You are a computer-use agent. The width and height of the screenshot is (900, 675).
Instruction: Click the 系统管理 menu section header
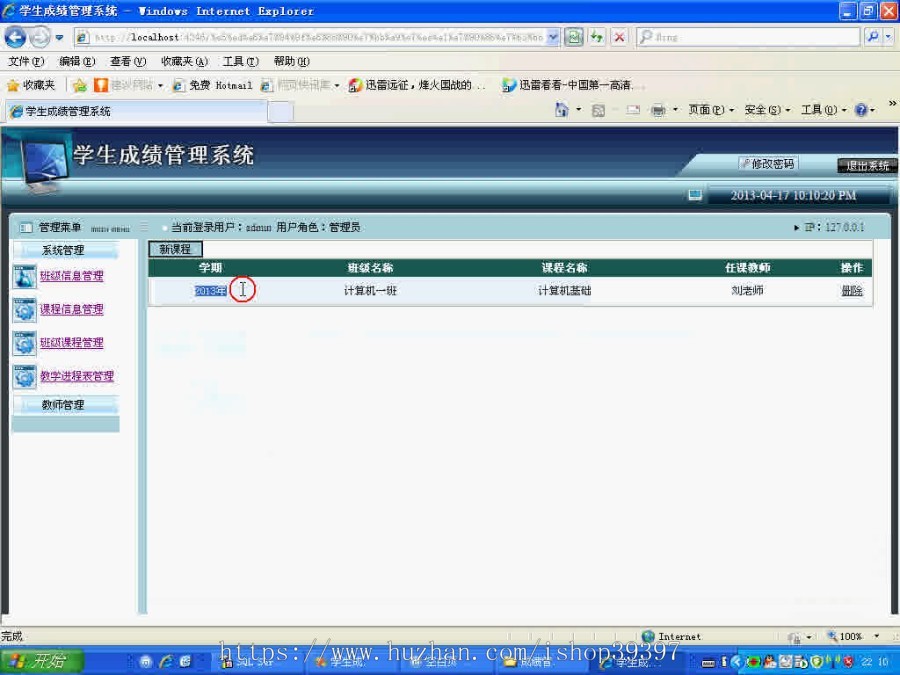[64, 250]
